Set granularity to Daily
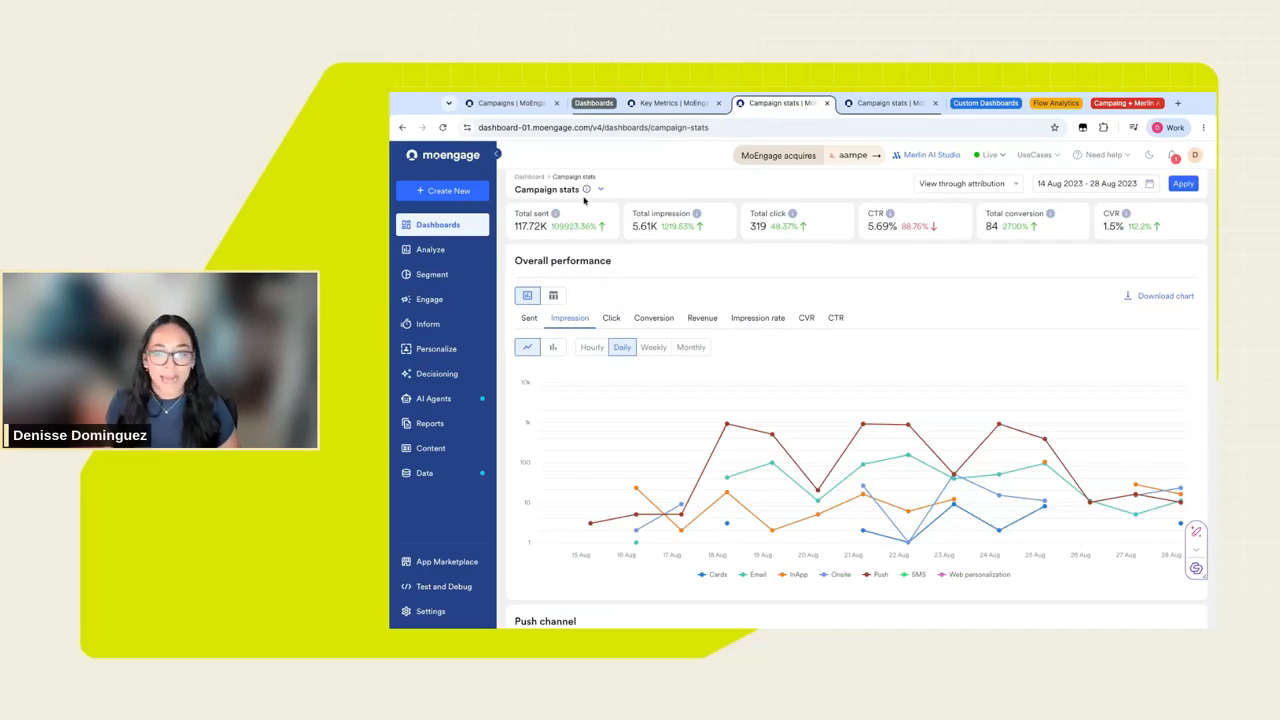The width and height of the screenshot is (1280, 720). [x=622, y=347]
